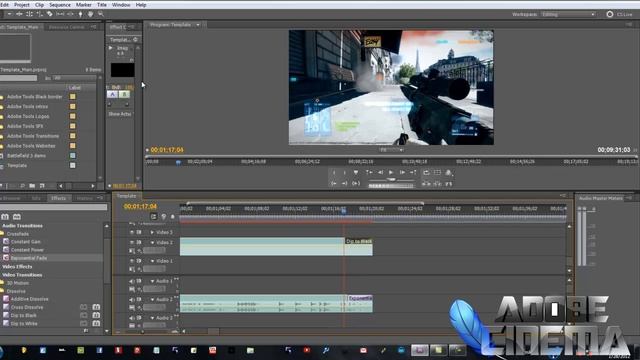Click the timeline current timecode 00;01;17;04

pos(140,207)
